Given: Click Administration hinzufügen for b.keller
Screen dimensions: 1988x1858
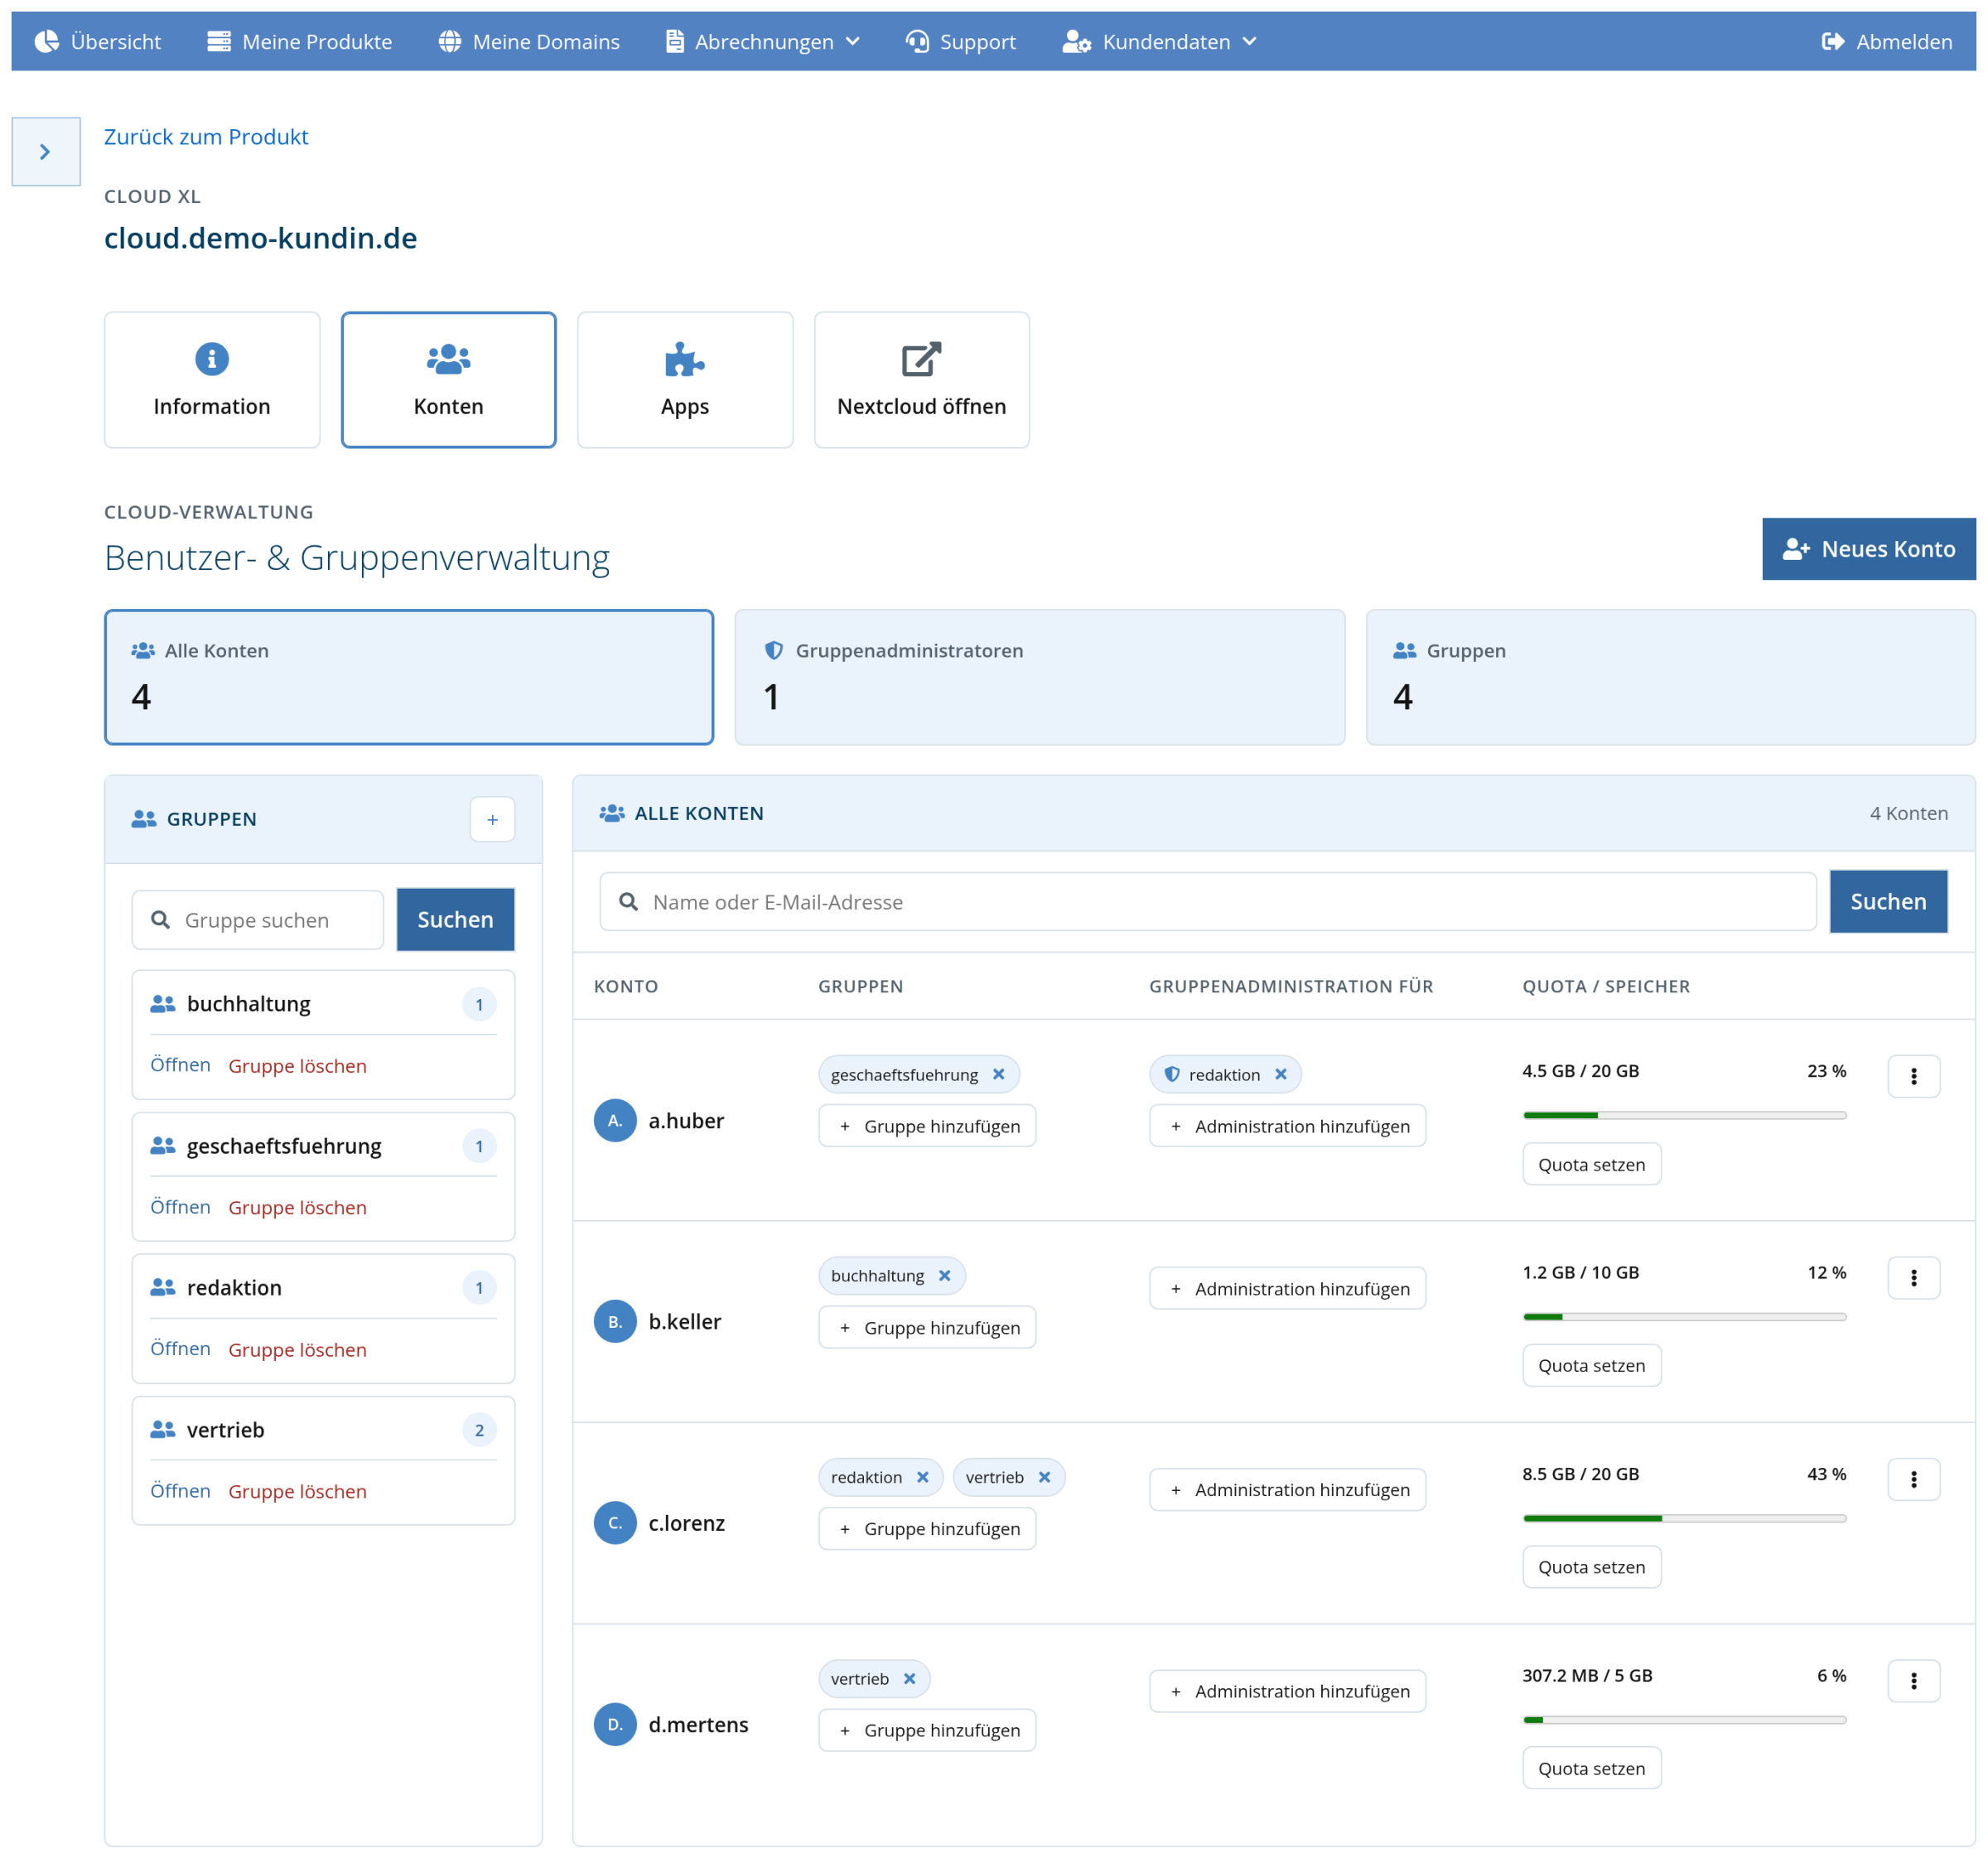Looking at the screenshot, I should 1287,1288.
